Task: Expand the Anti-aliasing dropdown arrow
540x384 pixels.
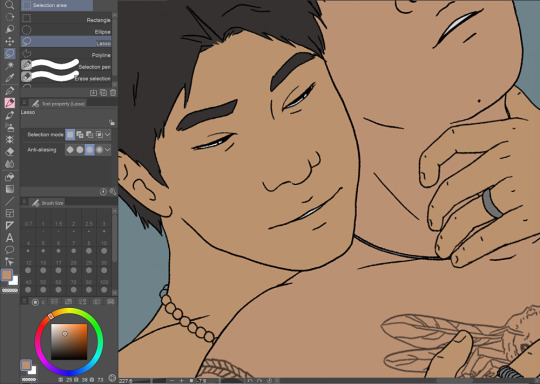Action: [107, 150]
